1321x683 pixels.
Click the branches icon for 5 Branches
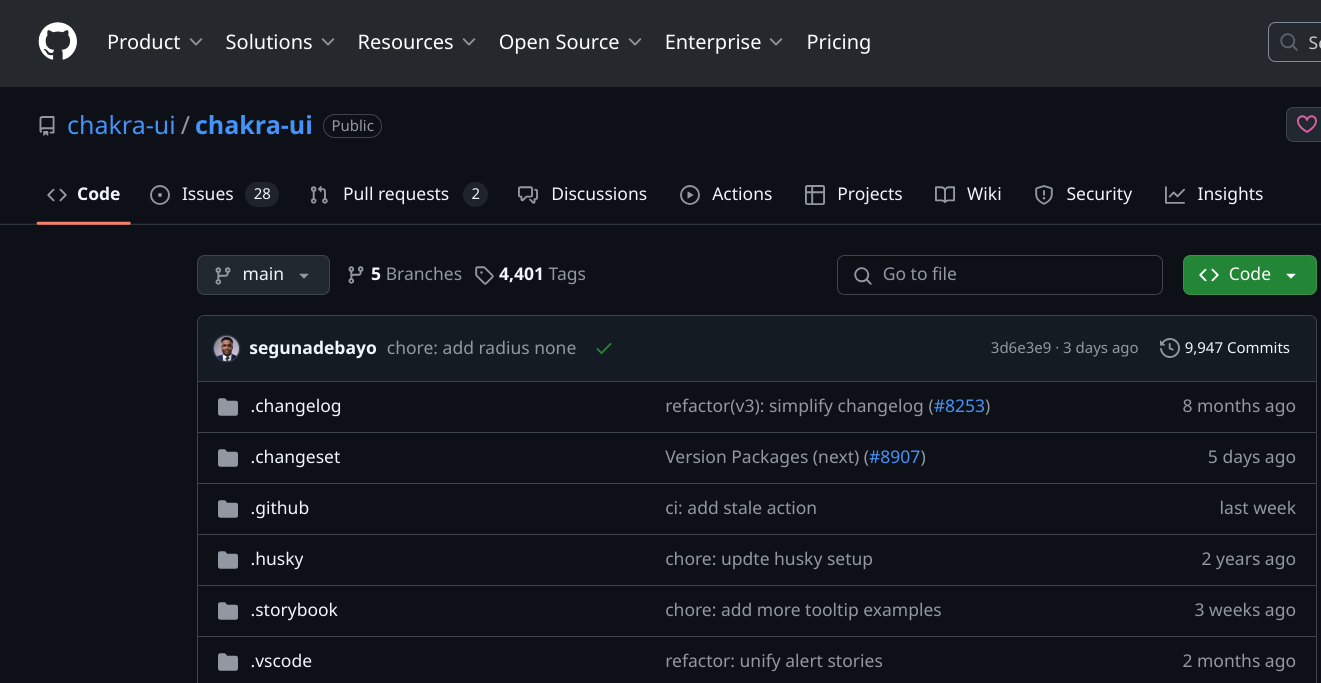coord(355,274)
